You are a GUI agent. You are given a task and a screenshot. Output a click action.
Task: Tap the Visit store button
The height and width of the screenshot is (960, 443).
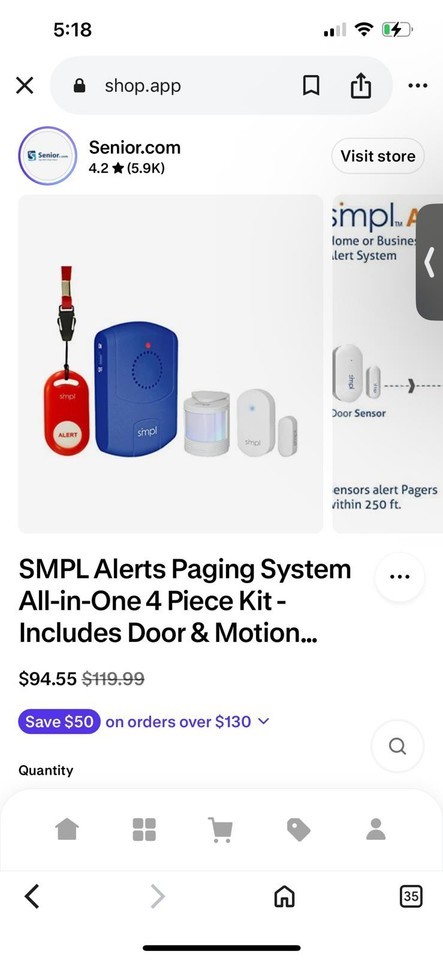[378, 156]
